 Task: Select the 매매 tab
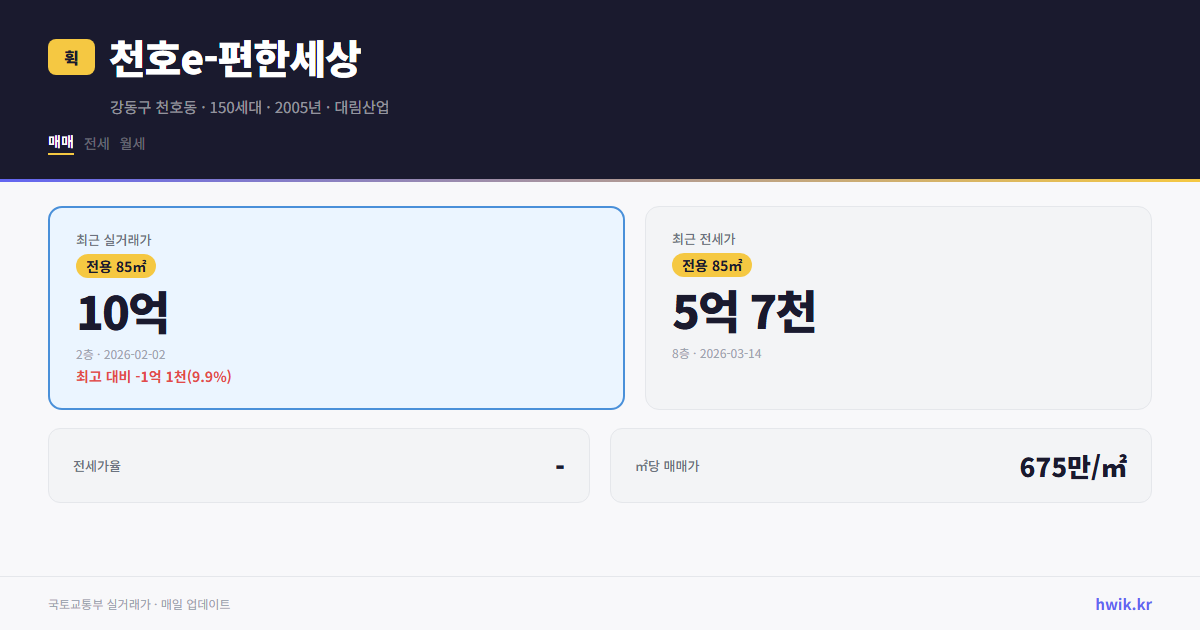(61, 143)
